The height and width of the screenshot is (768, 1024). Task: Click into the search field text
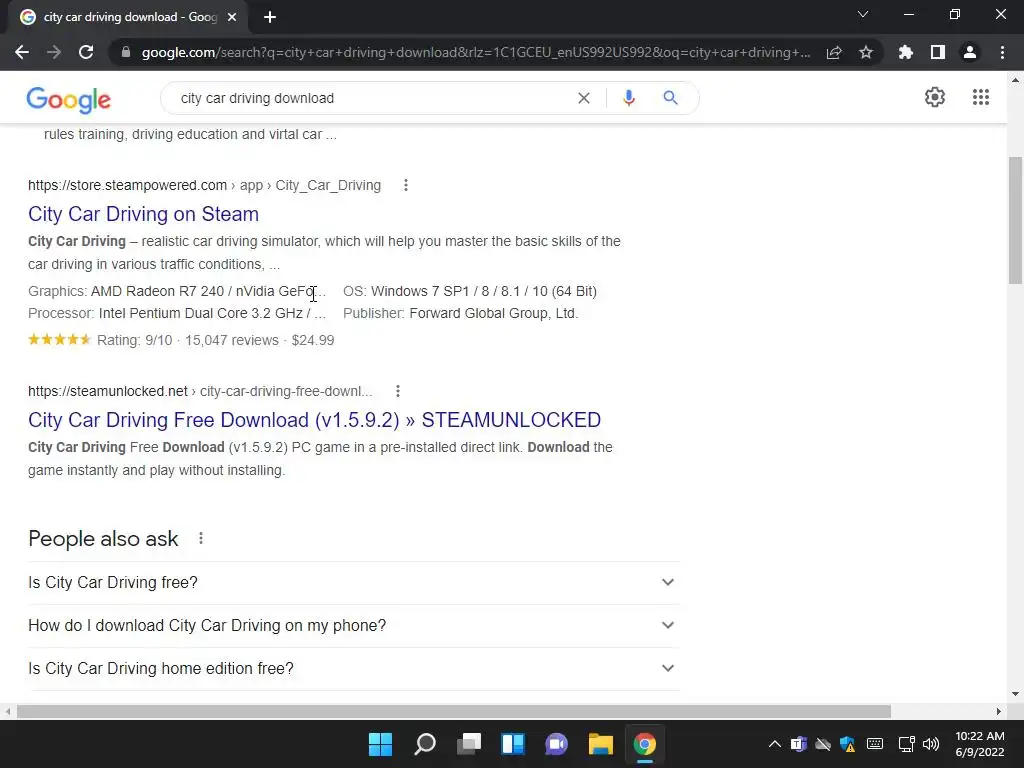[x=257, y=99]
